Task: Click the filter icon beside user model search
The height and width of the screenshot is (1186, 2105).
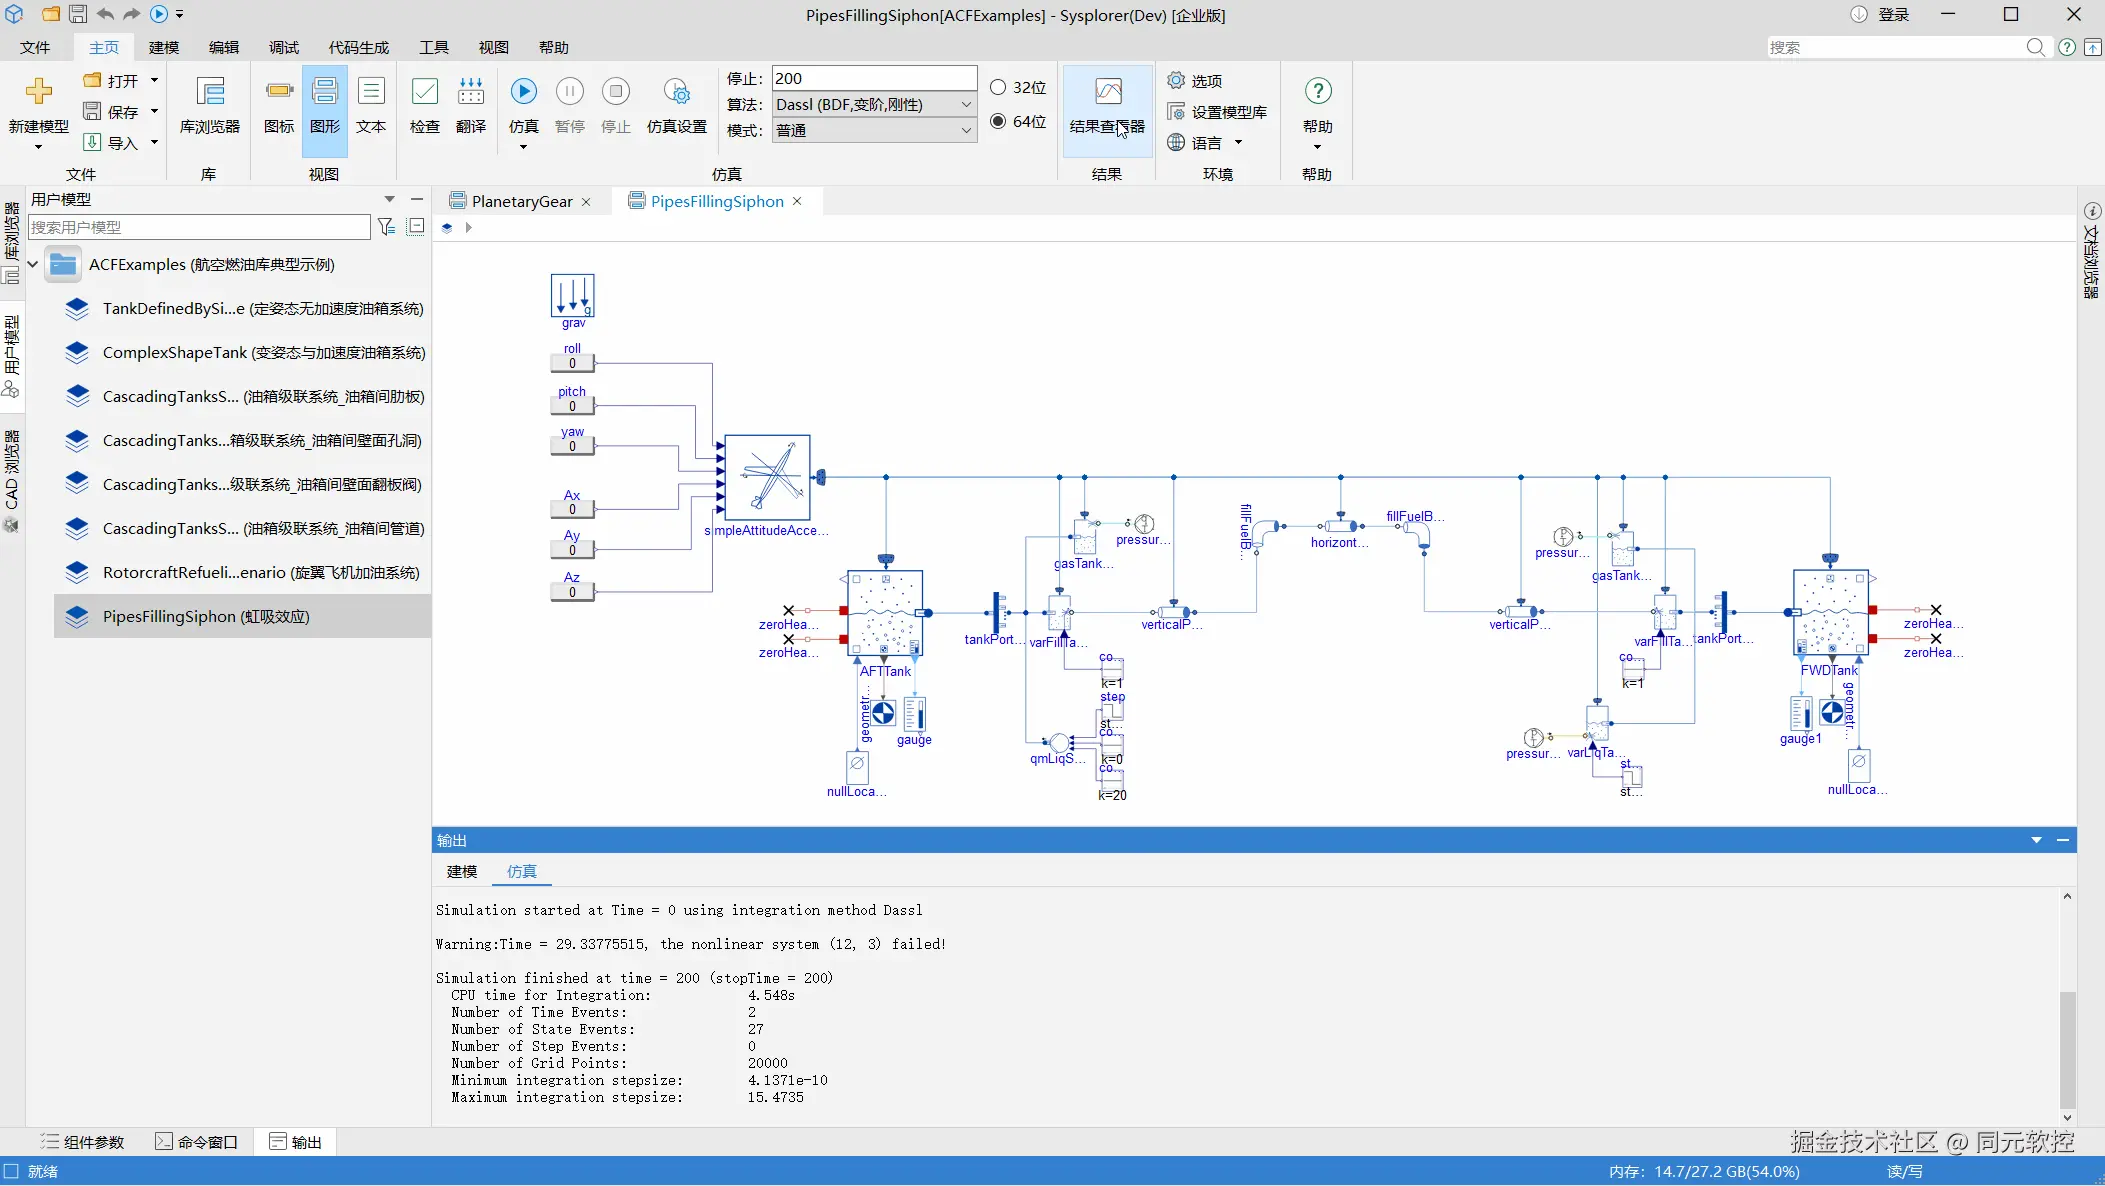Action: (386, 227)
